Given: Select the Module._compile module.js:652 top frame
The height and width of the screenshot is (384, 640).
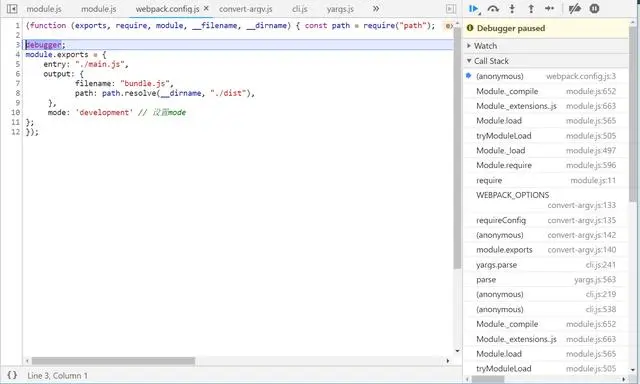Looking at the screenshot, I should tap(546, 91).
